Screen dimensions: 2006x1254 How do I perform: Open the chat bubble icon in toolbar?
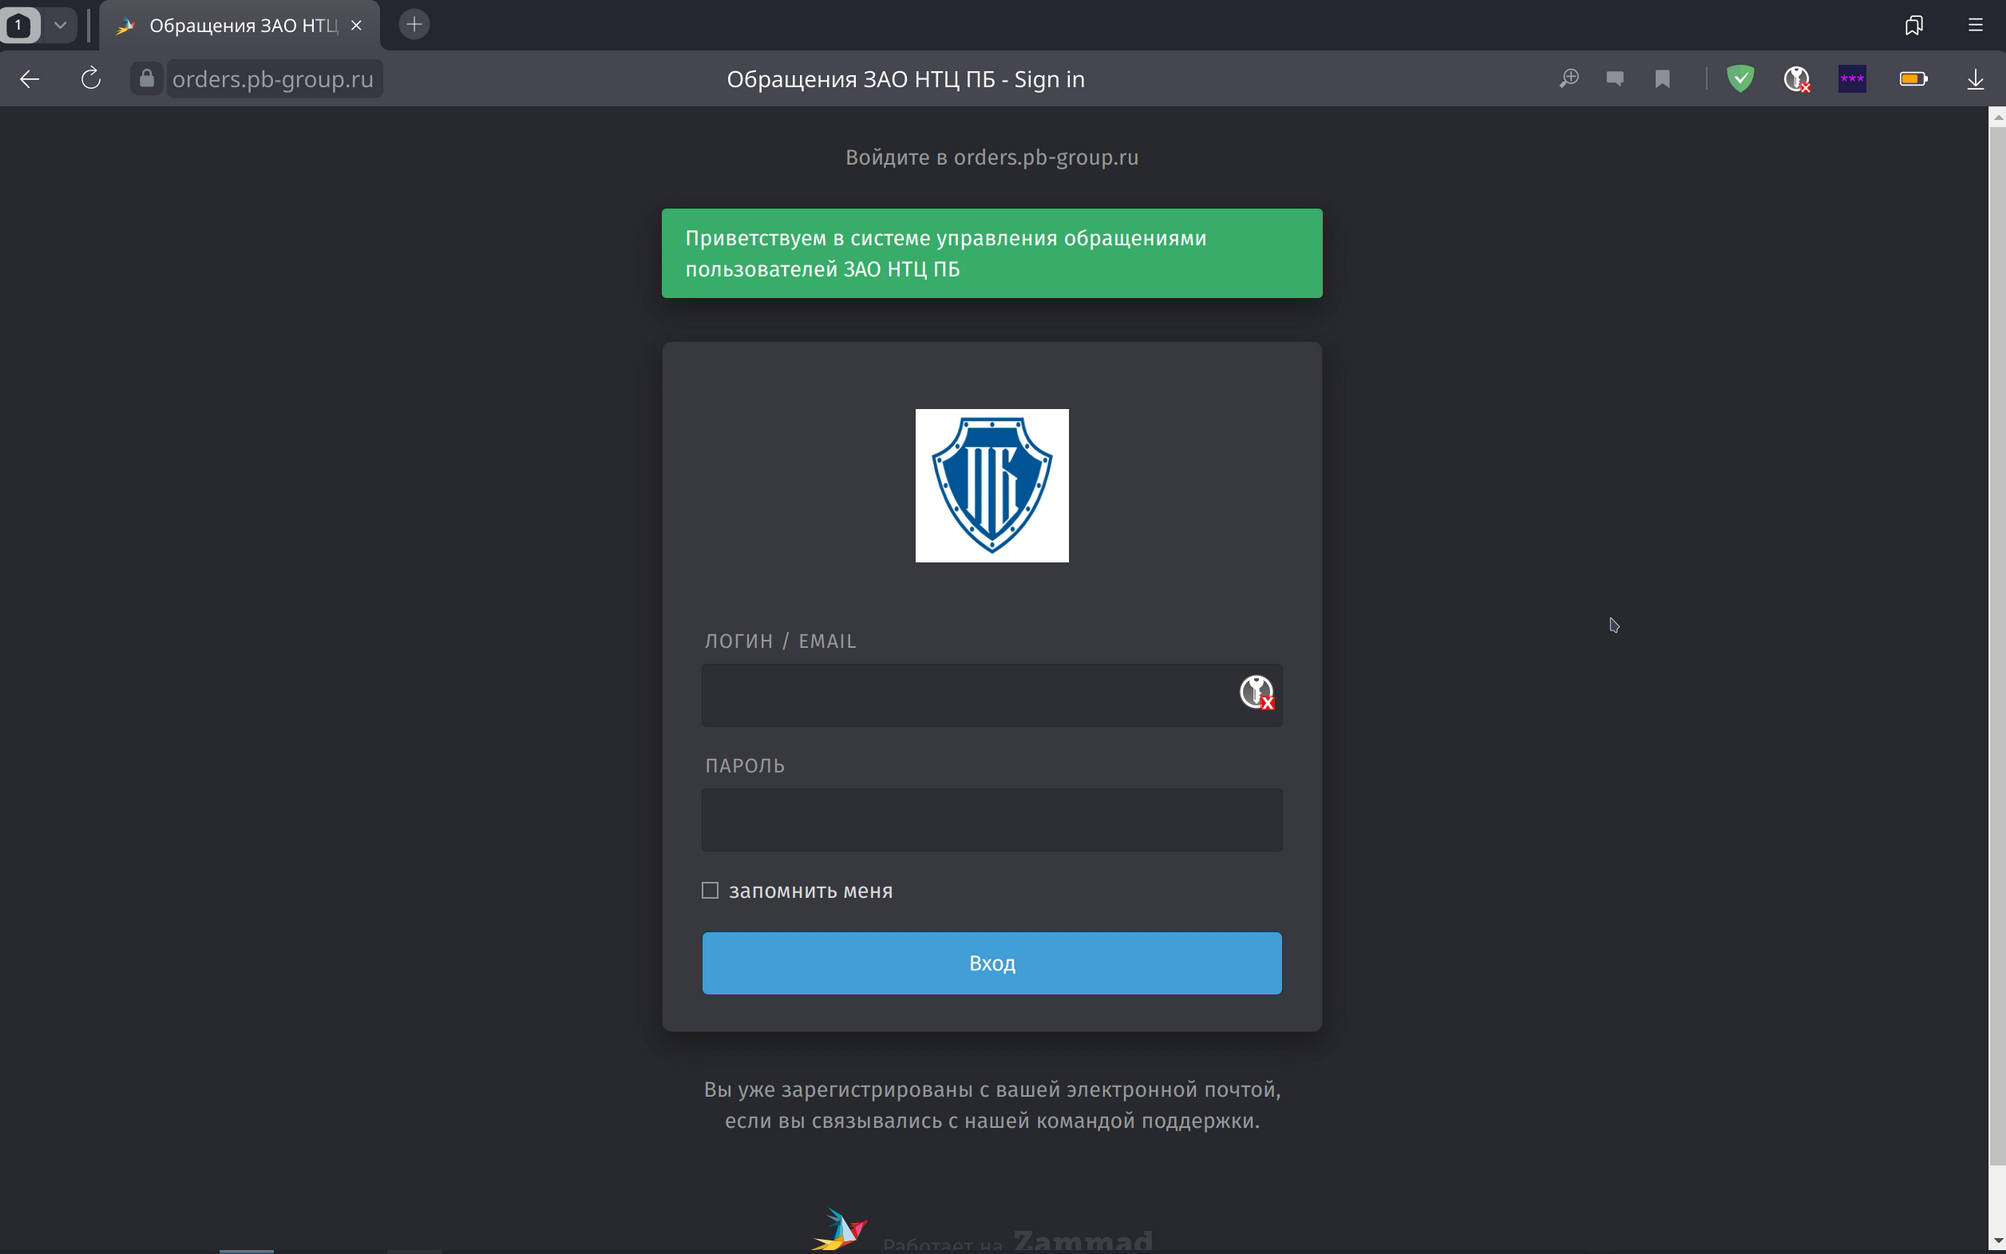coord(1615,79)
